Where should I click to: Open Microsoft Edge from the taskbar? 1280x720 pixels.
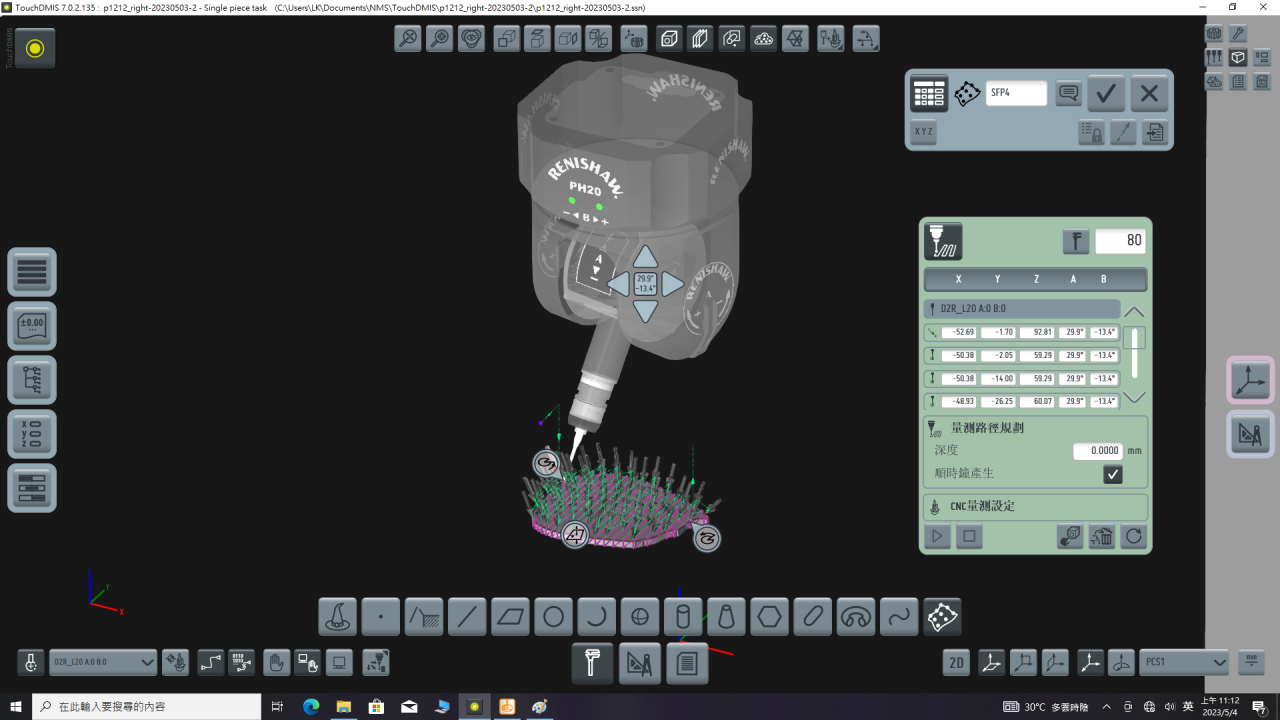pyautogui.click(x=310, y=706)
